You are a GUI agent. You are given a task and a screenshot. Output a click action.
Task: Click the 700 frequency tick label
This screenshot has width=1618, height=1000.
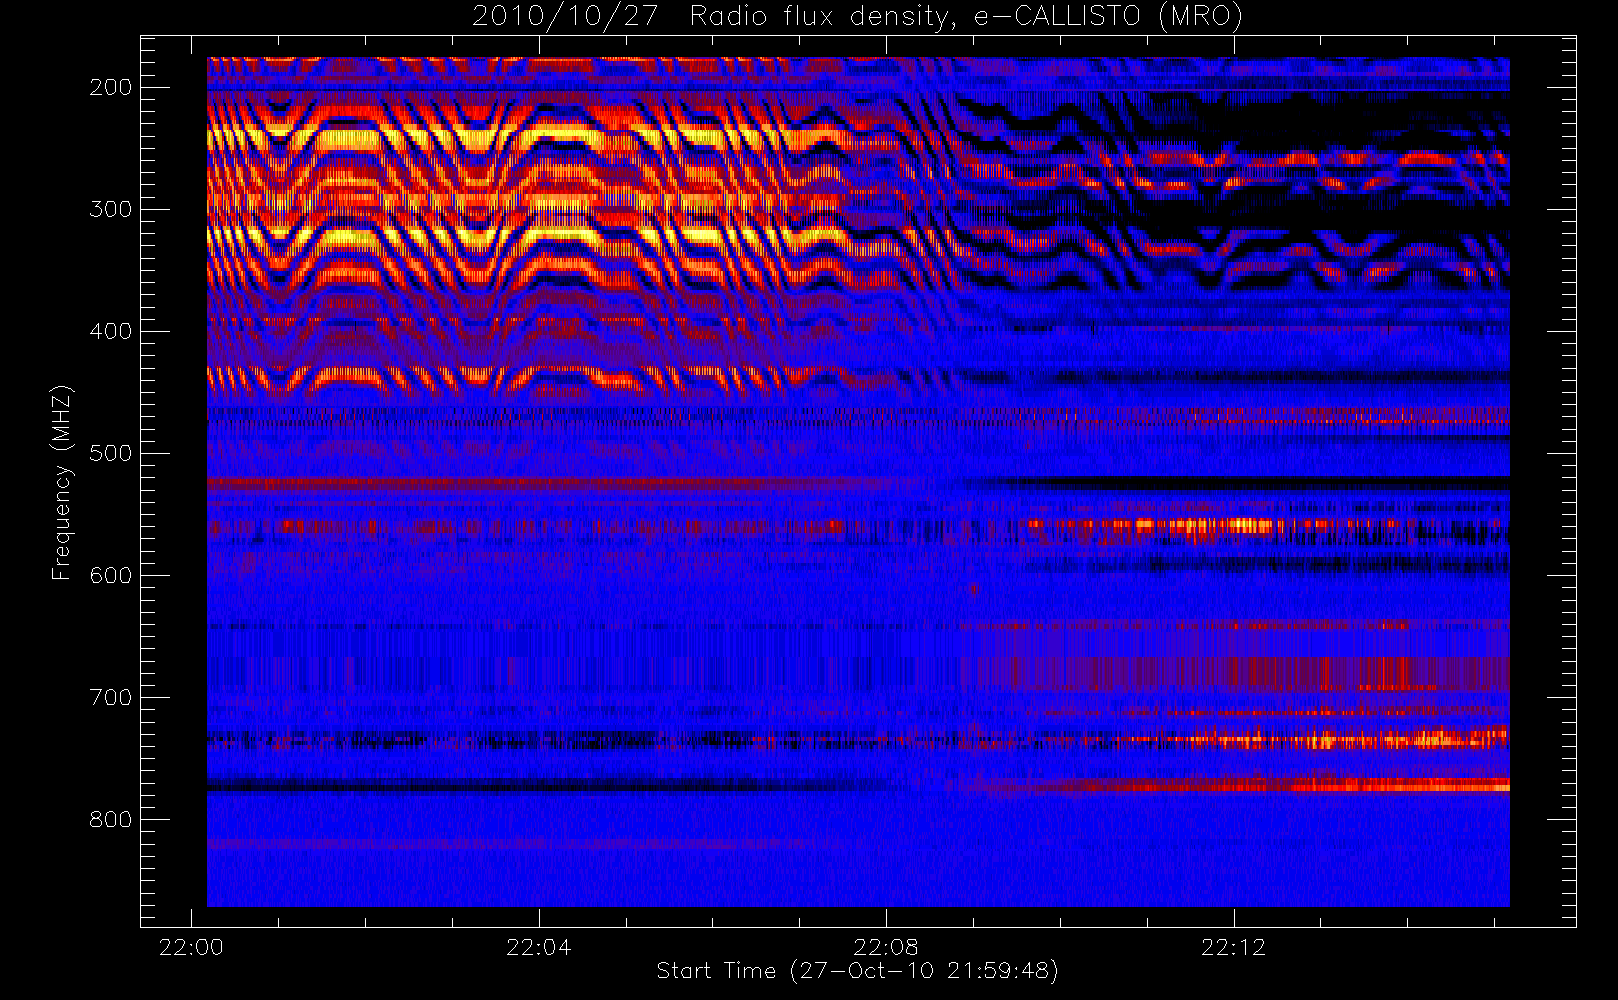click(111, 697)
